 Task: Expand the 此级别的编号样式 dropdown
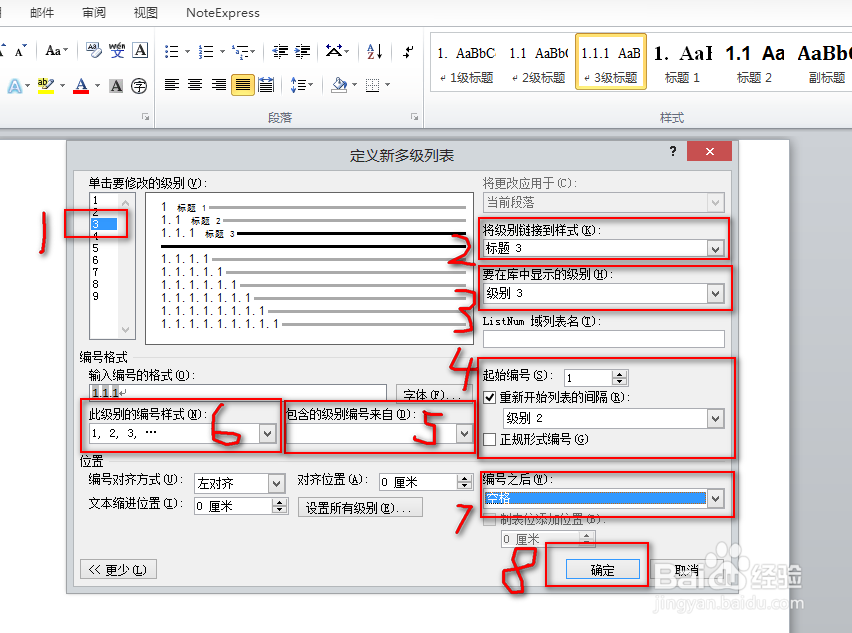point(265,431)
